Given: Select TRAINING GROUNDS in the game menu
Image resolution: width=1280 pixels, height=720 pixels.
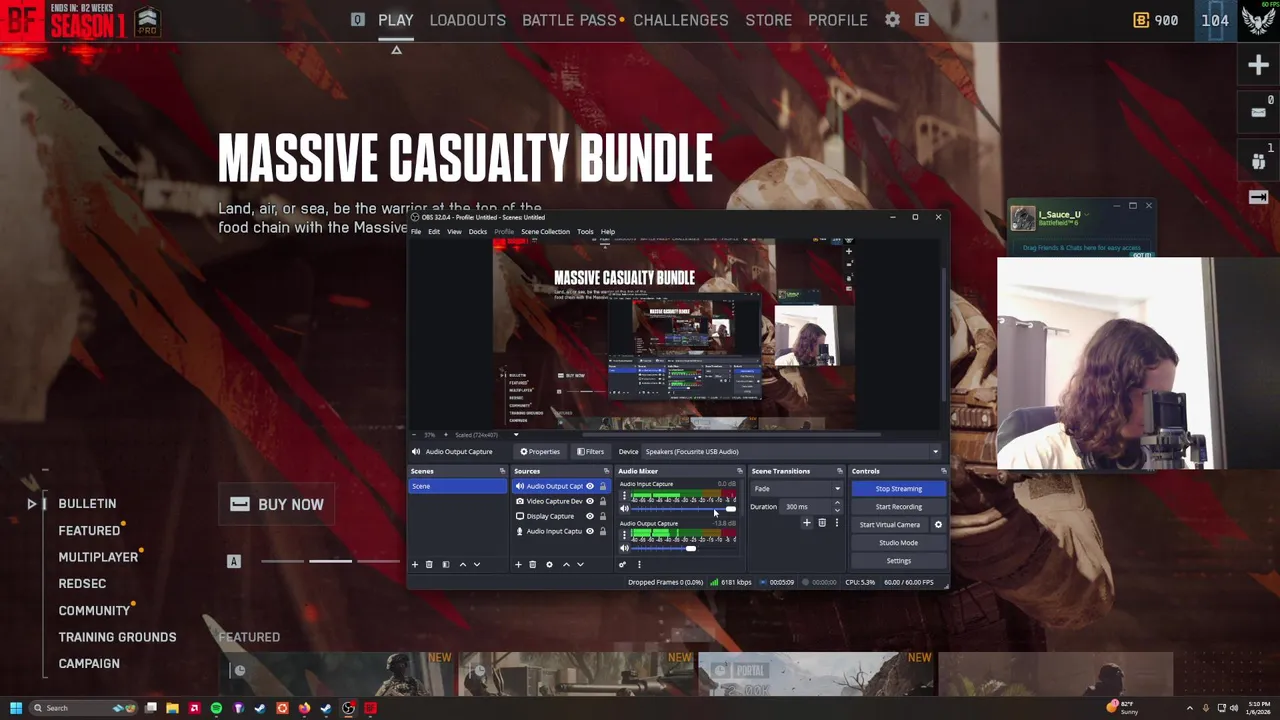Looking at the screenshot, I should (x=117, y=637).
